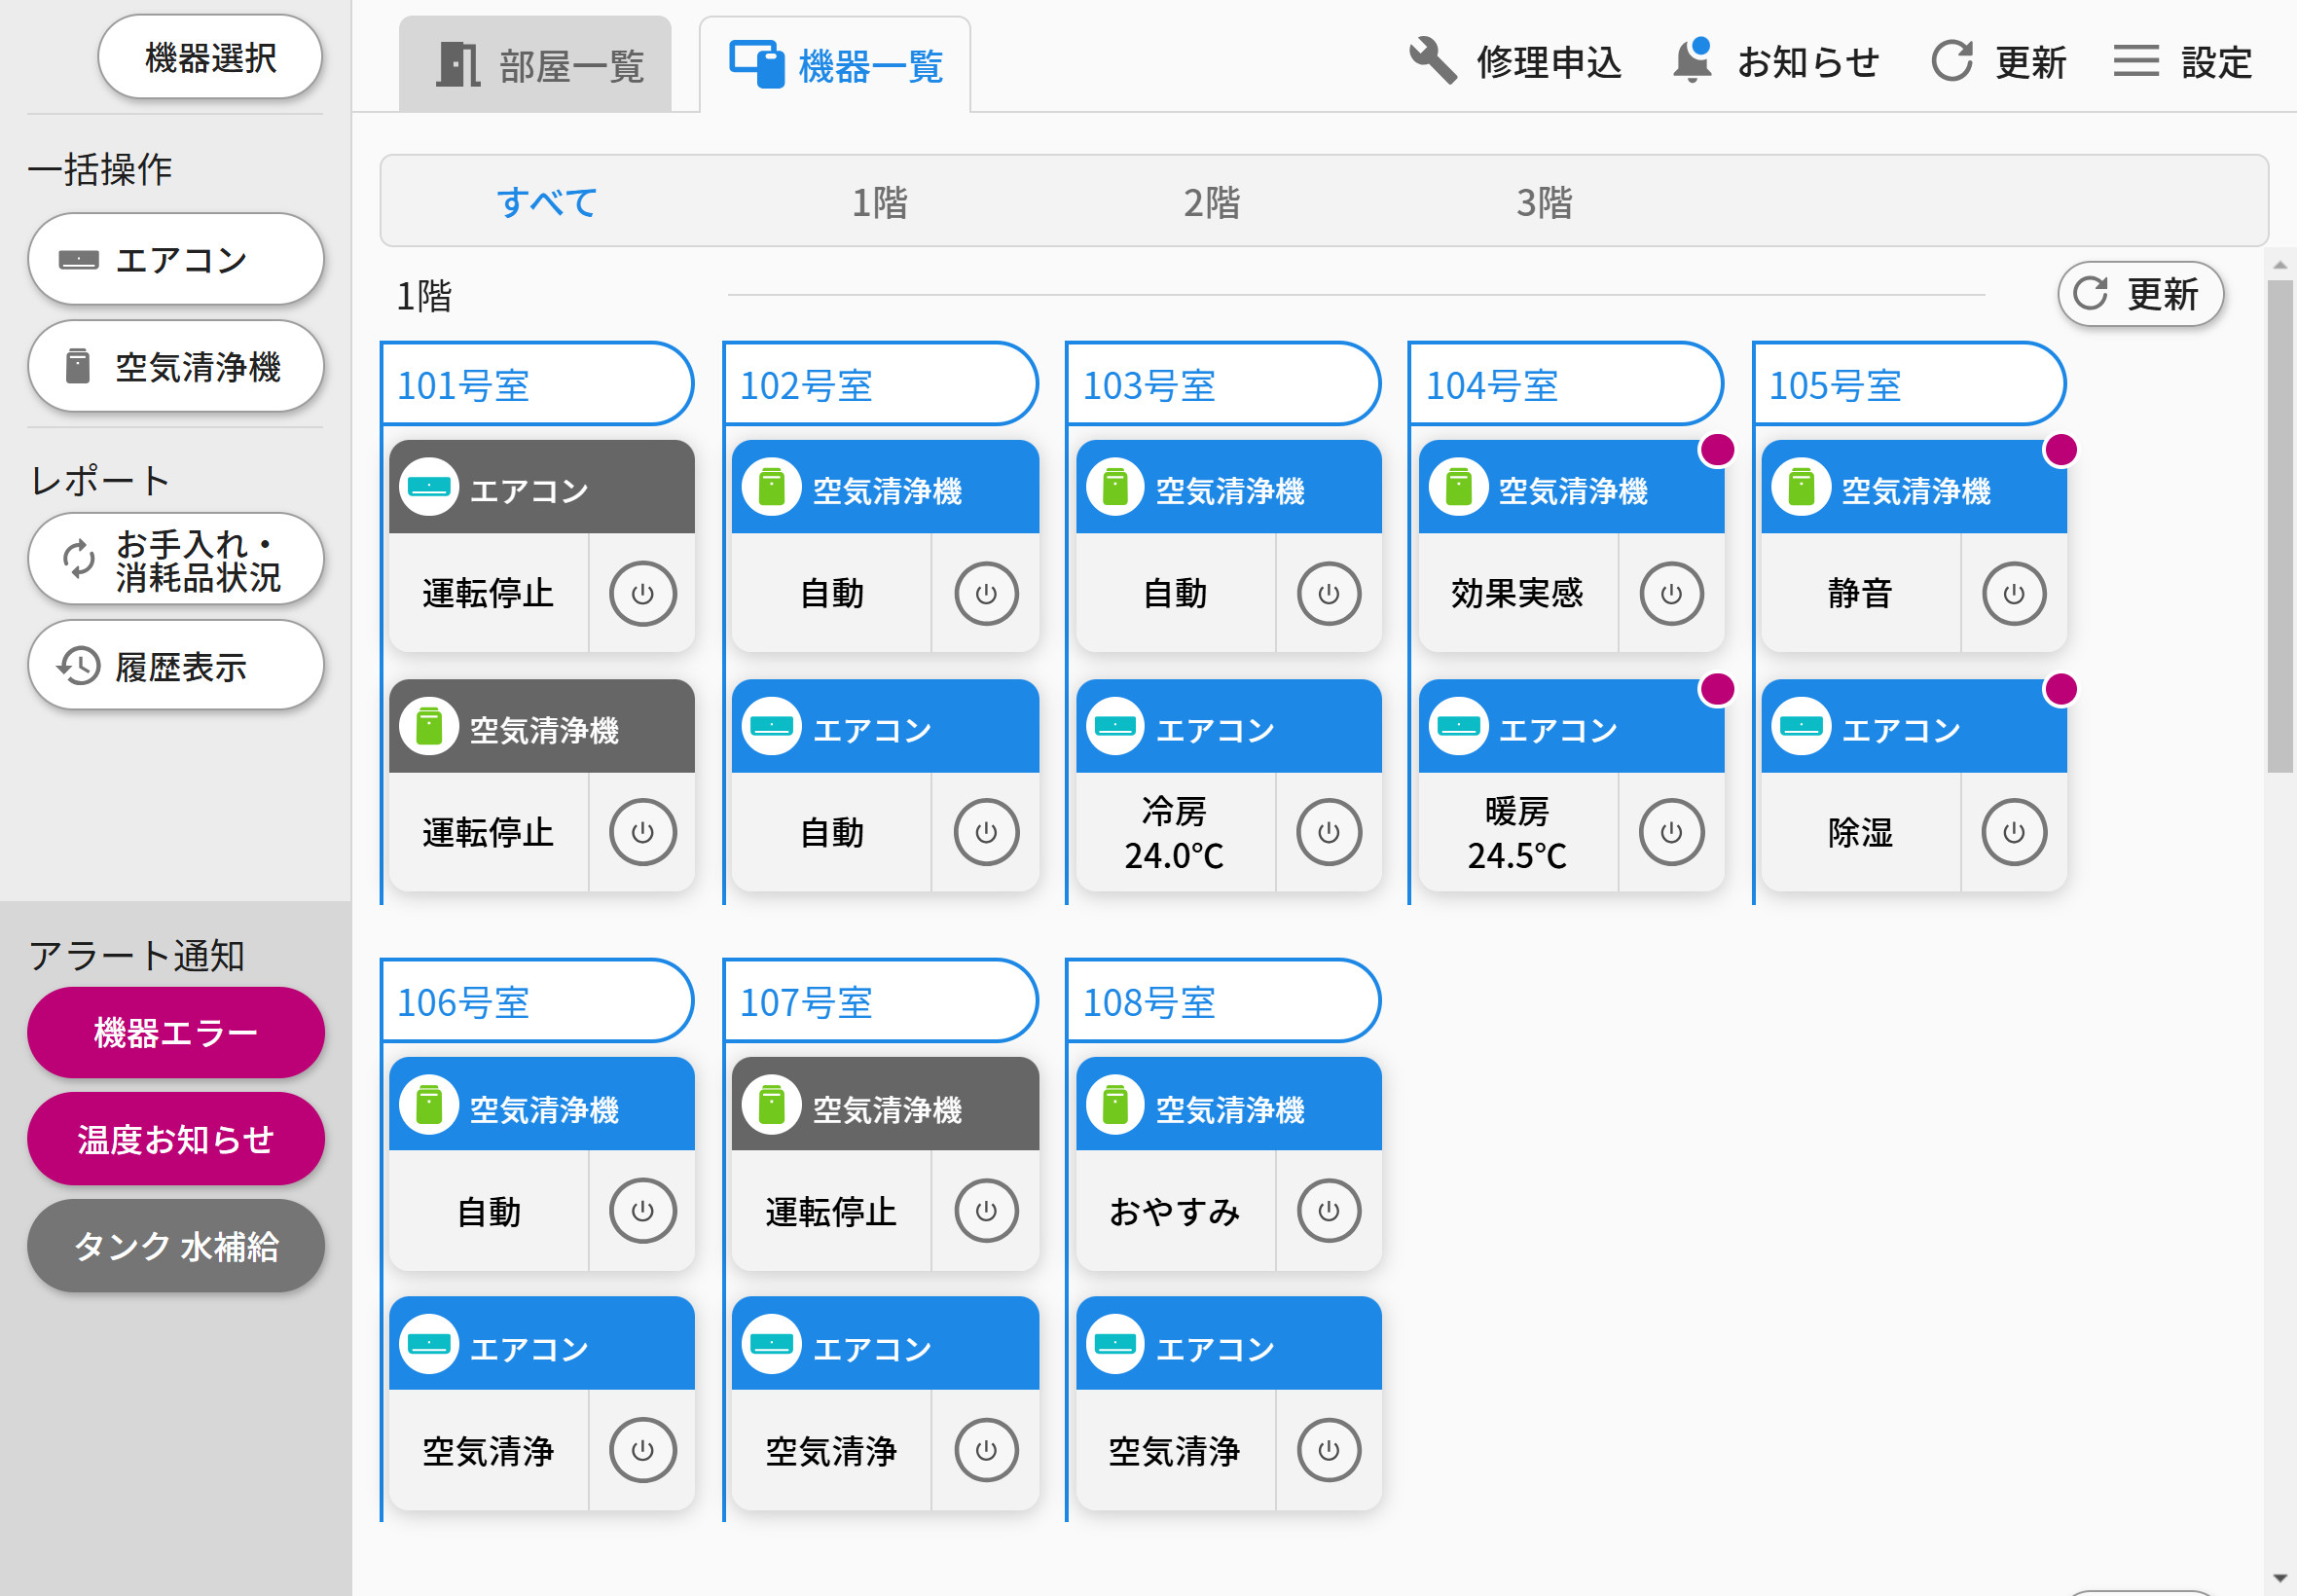Toggle power for the 108号室 air conditioner

point(1328,1450)
